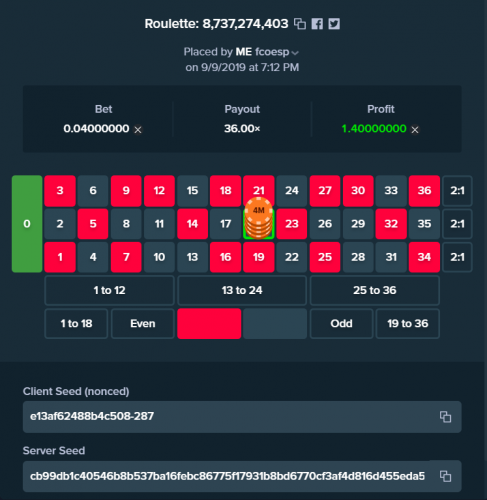This screenshot has width=487, height=500.
Task: Select number 11 on the board
Action: [159, 224]
